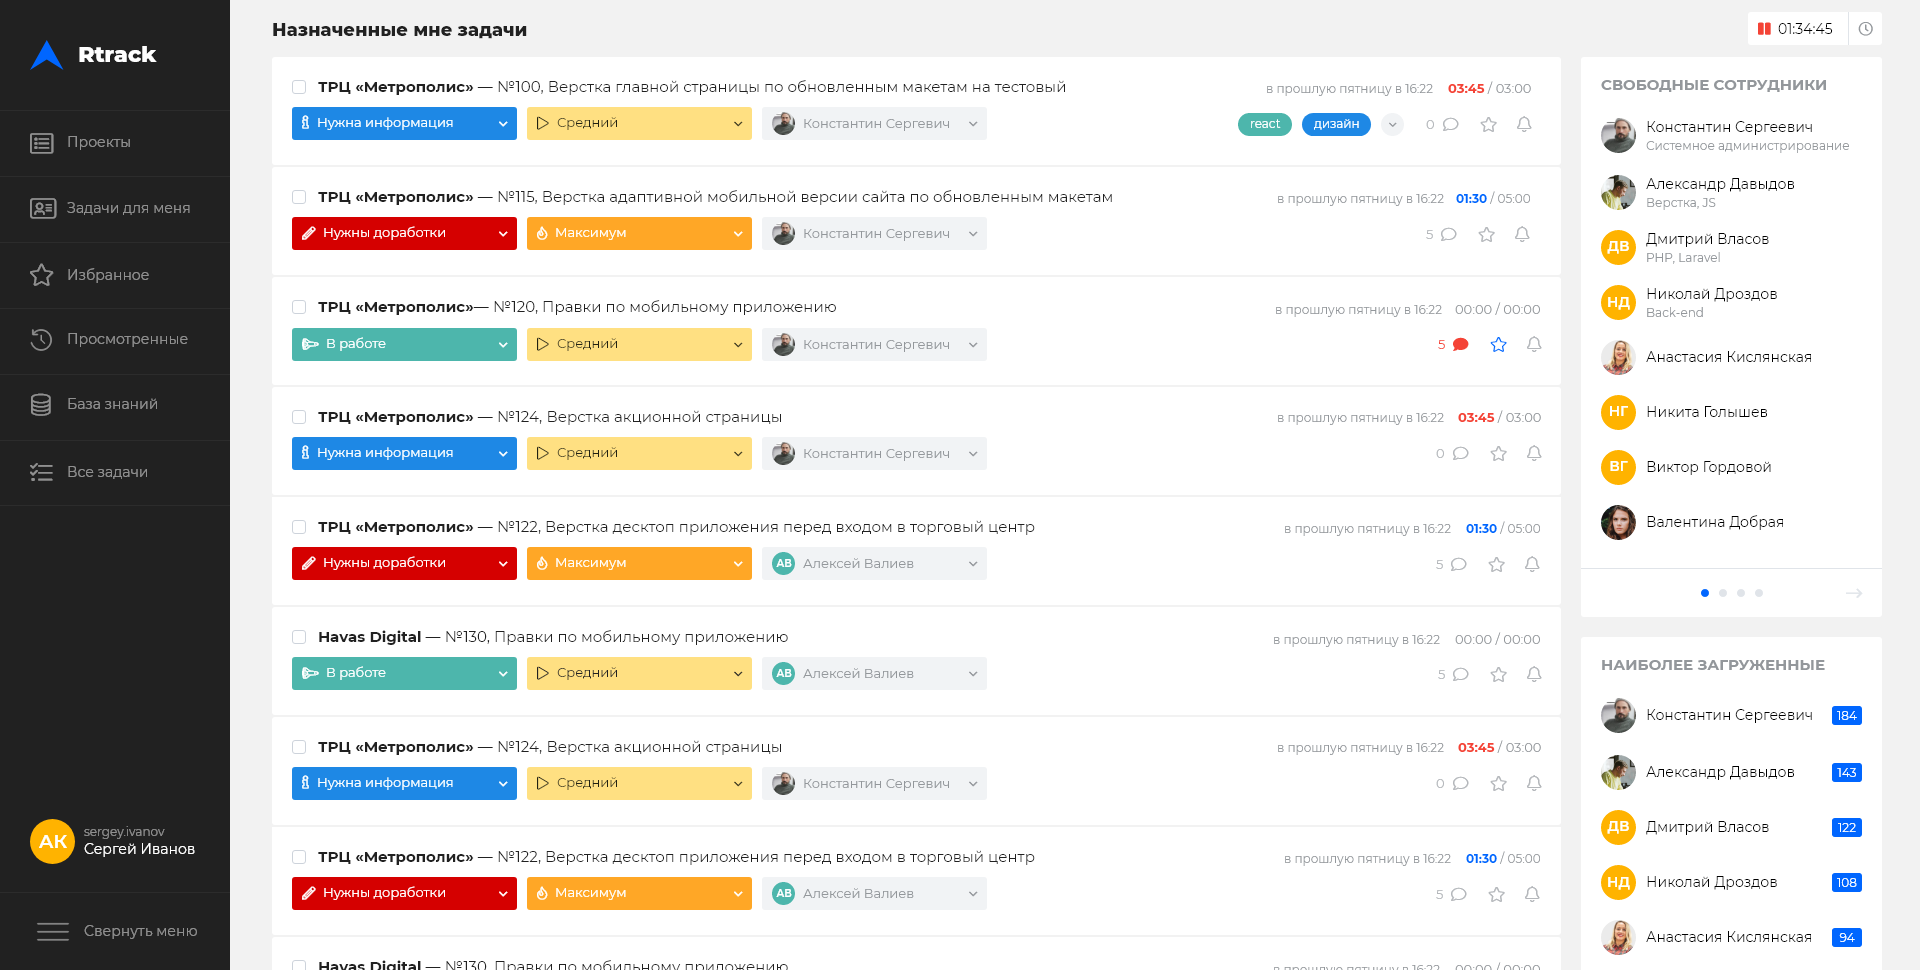Go to third page dot of free employees
The image size is (1920, 970).
point(1741,593)
